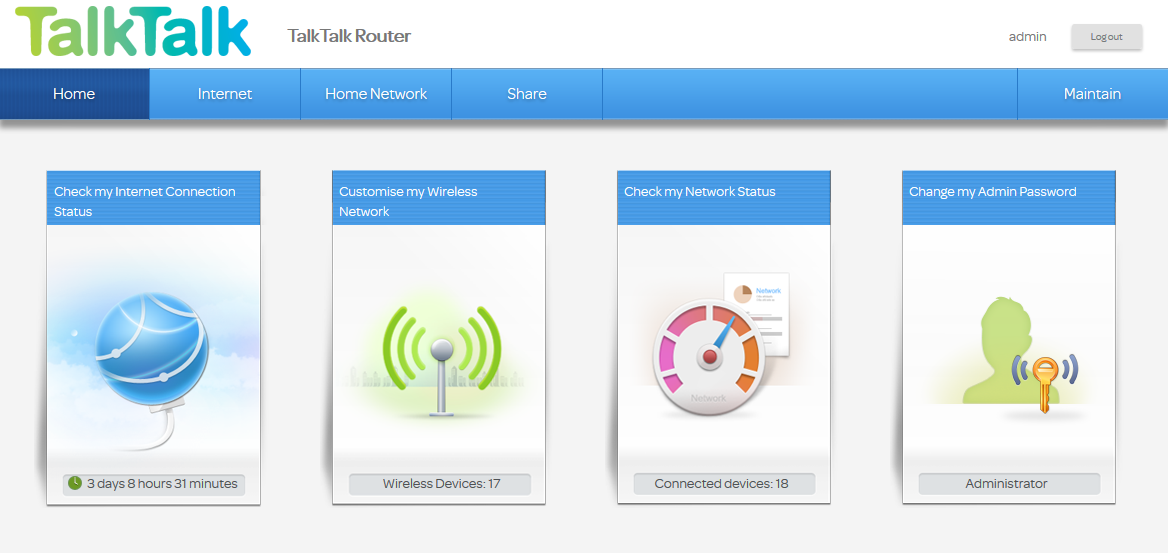Open the network speed gauge icon

(x=719, y=346)
